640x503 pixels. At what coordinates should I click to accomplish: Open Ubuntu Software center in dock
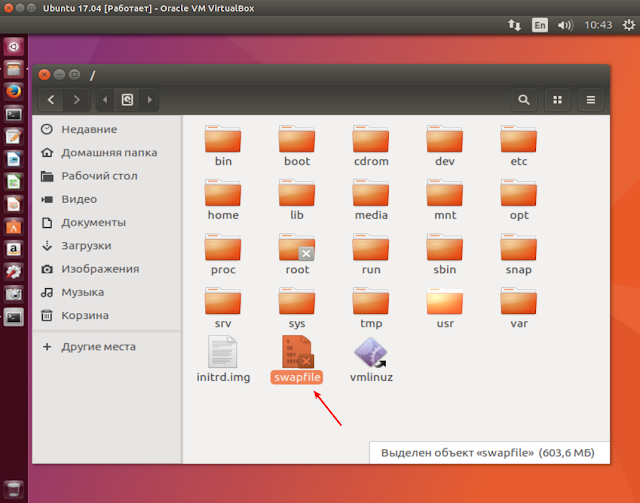(x=13, y=226)
